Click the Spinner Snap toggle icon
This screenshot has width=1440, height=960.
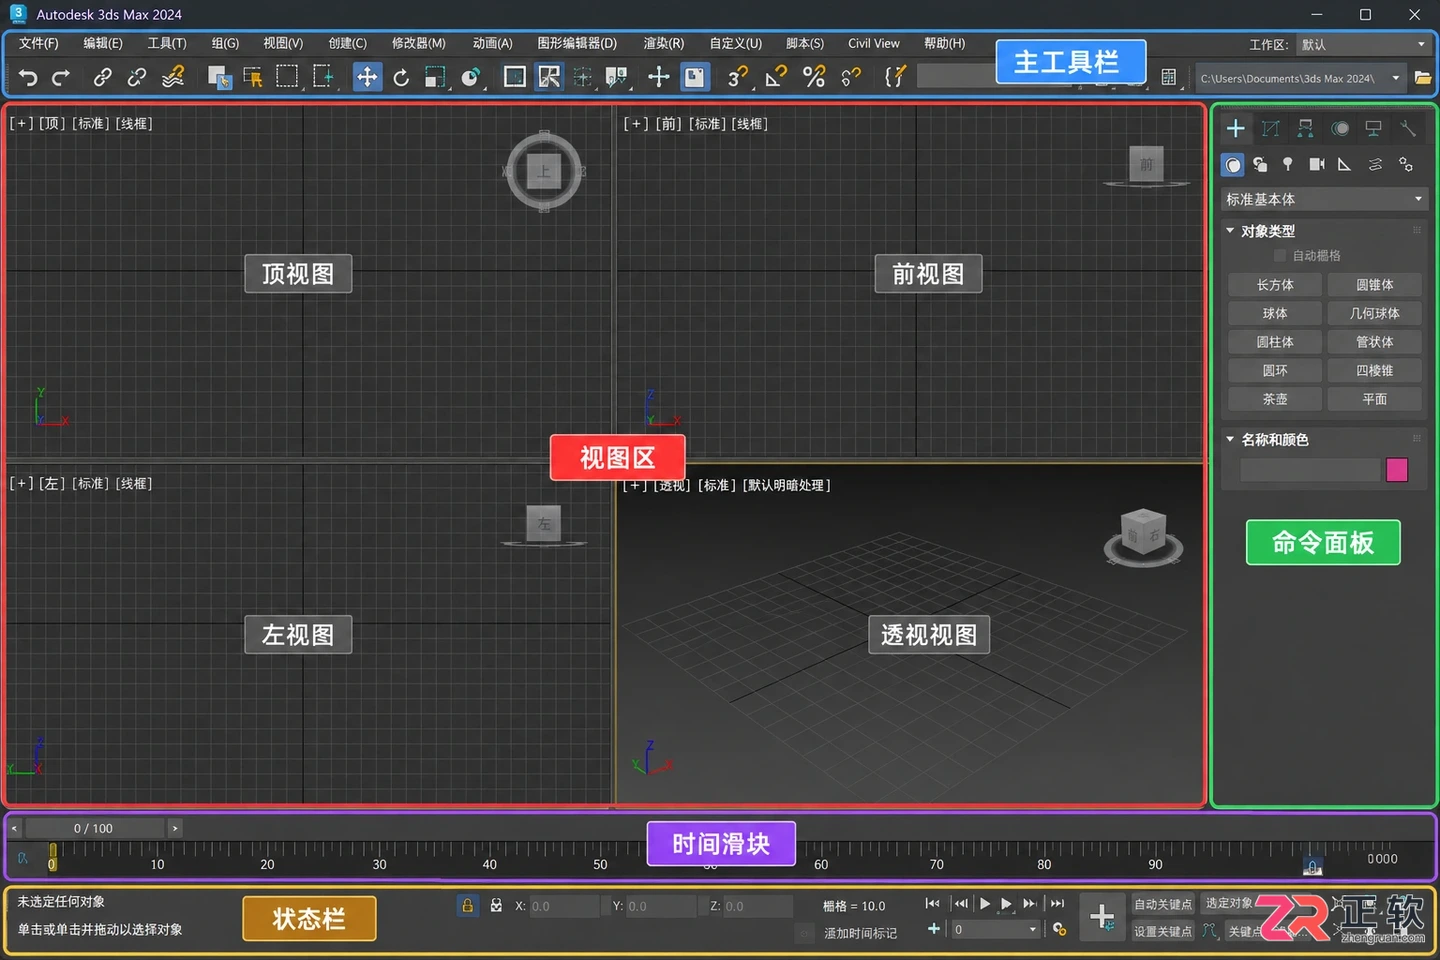pos(851,77)
